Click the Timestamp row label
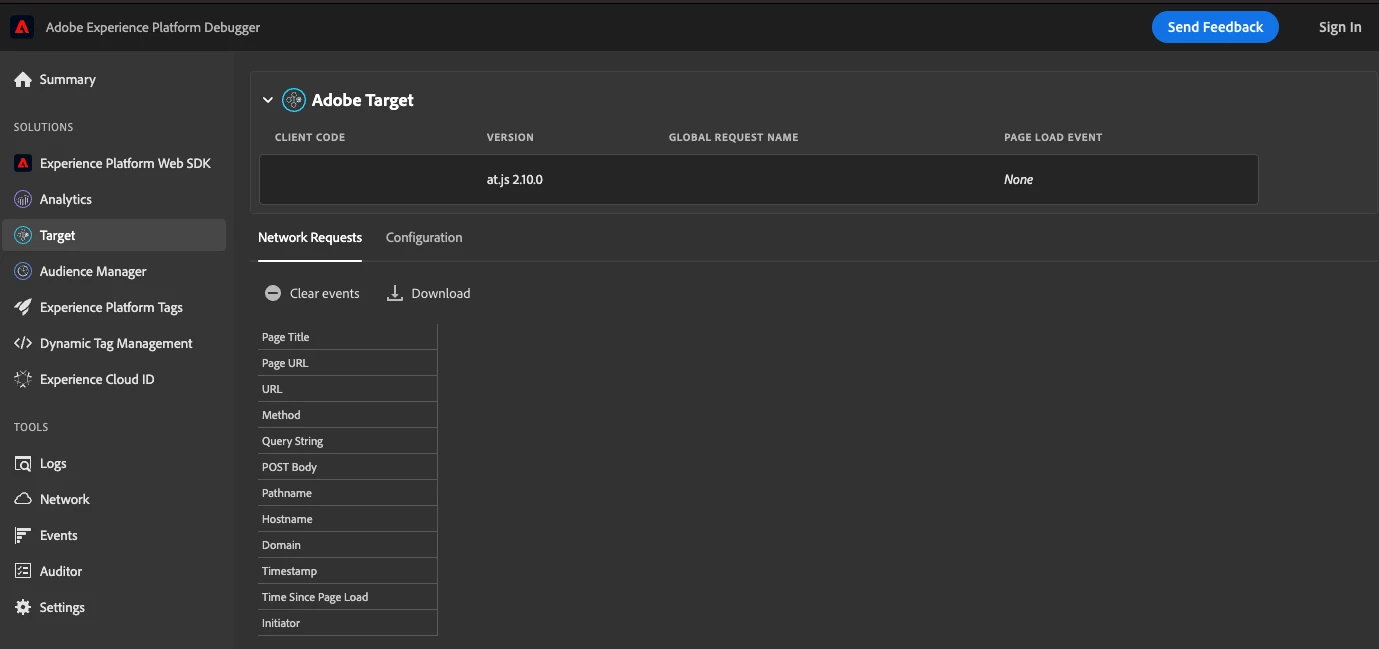Screen dimensions: 1379x649 coord(289,571)
